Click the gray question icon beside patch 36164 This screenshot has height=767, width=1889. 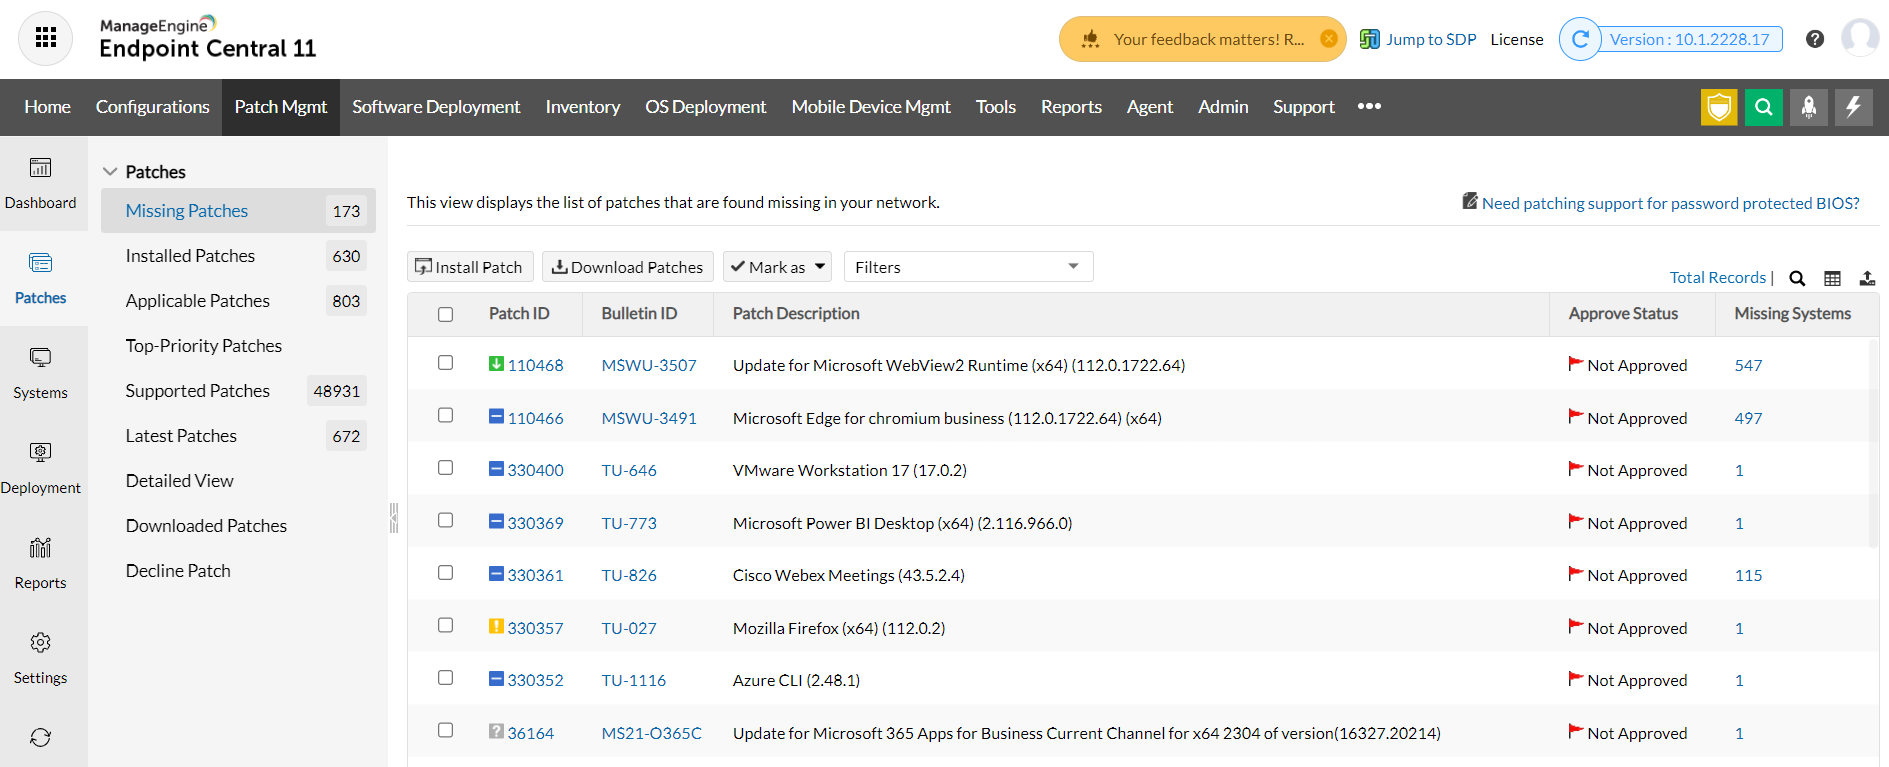(x=496, y=731)
